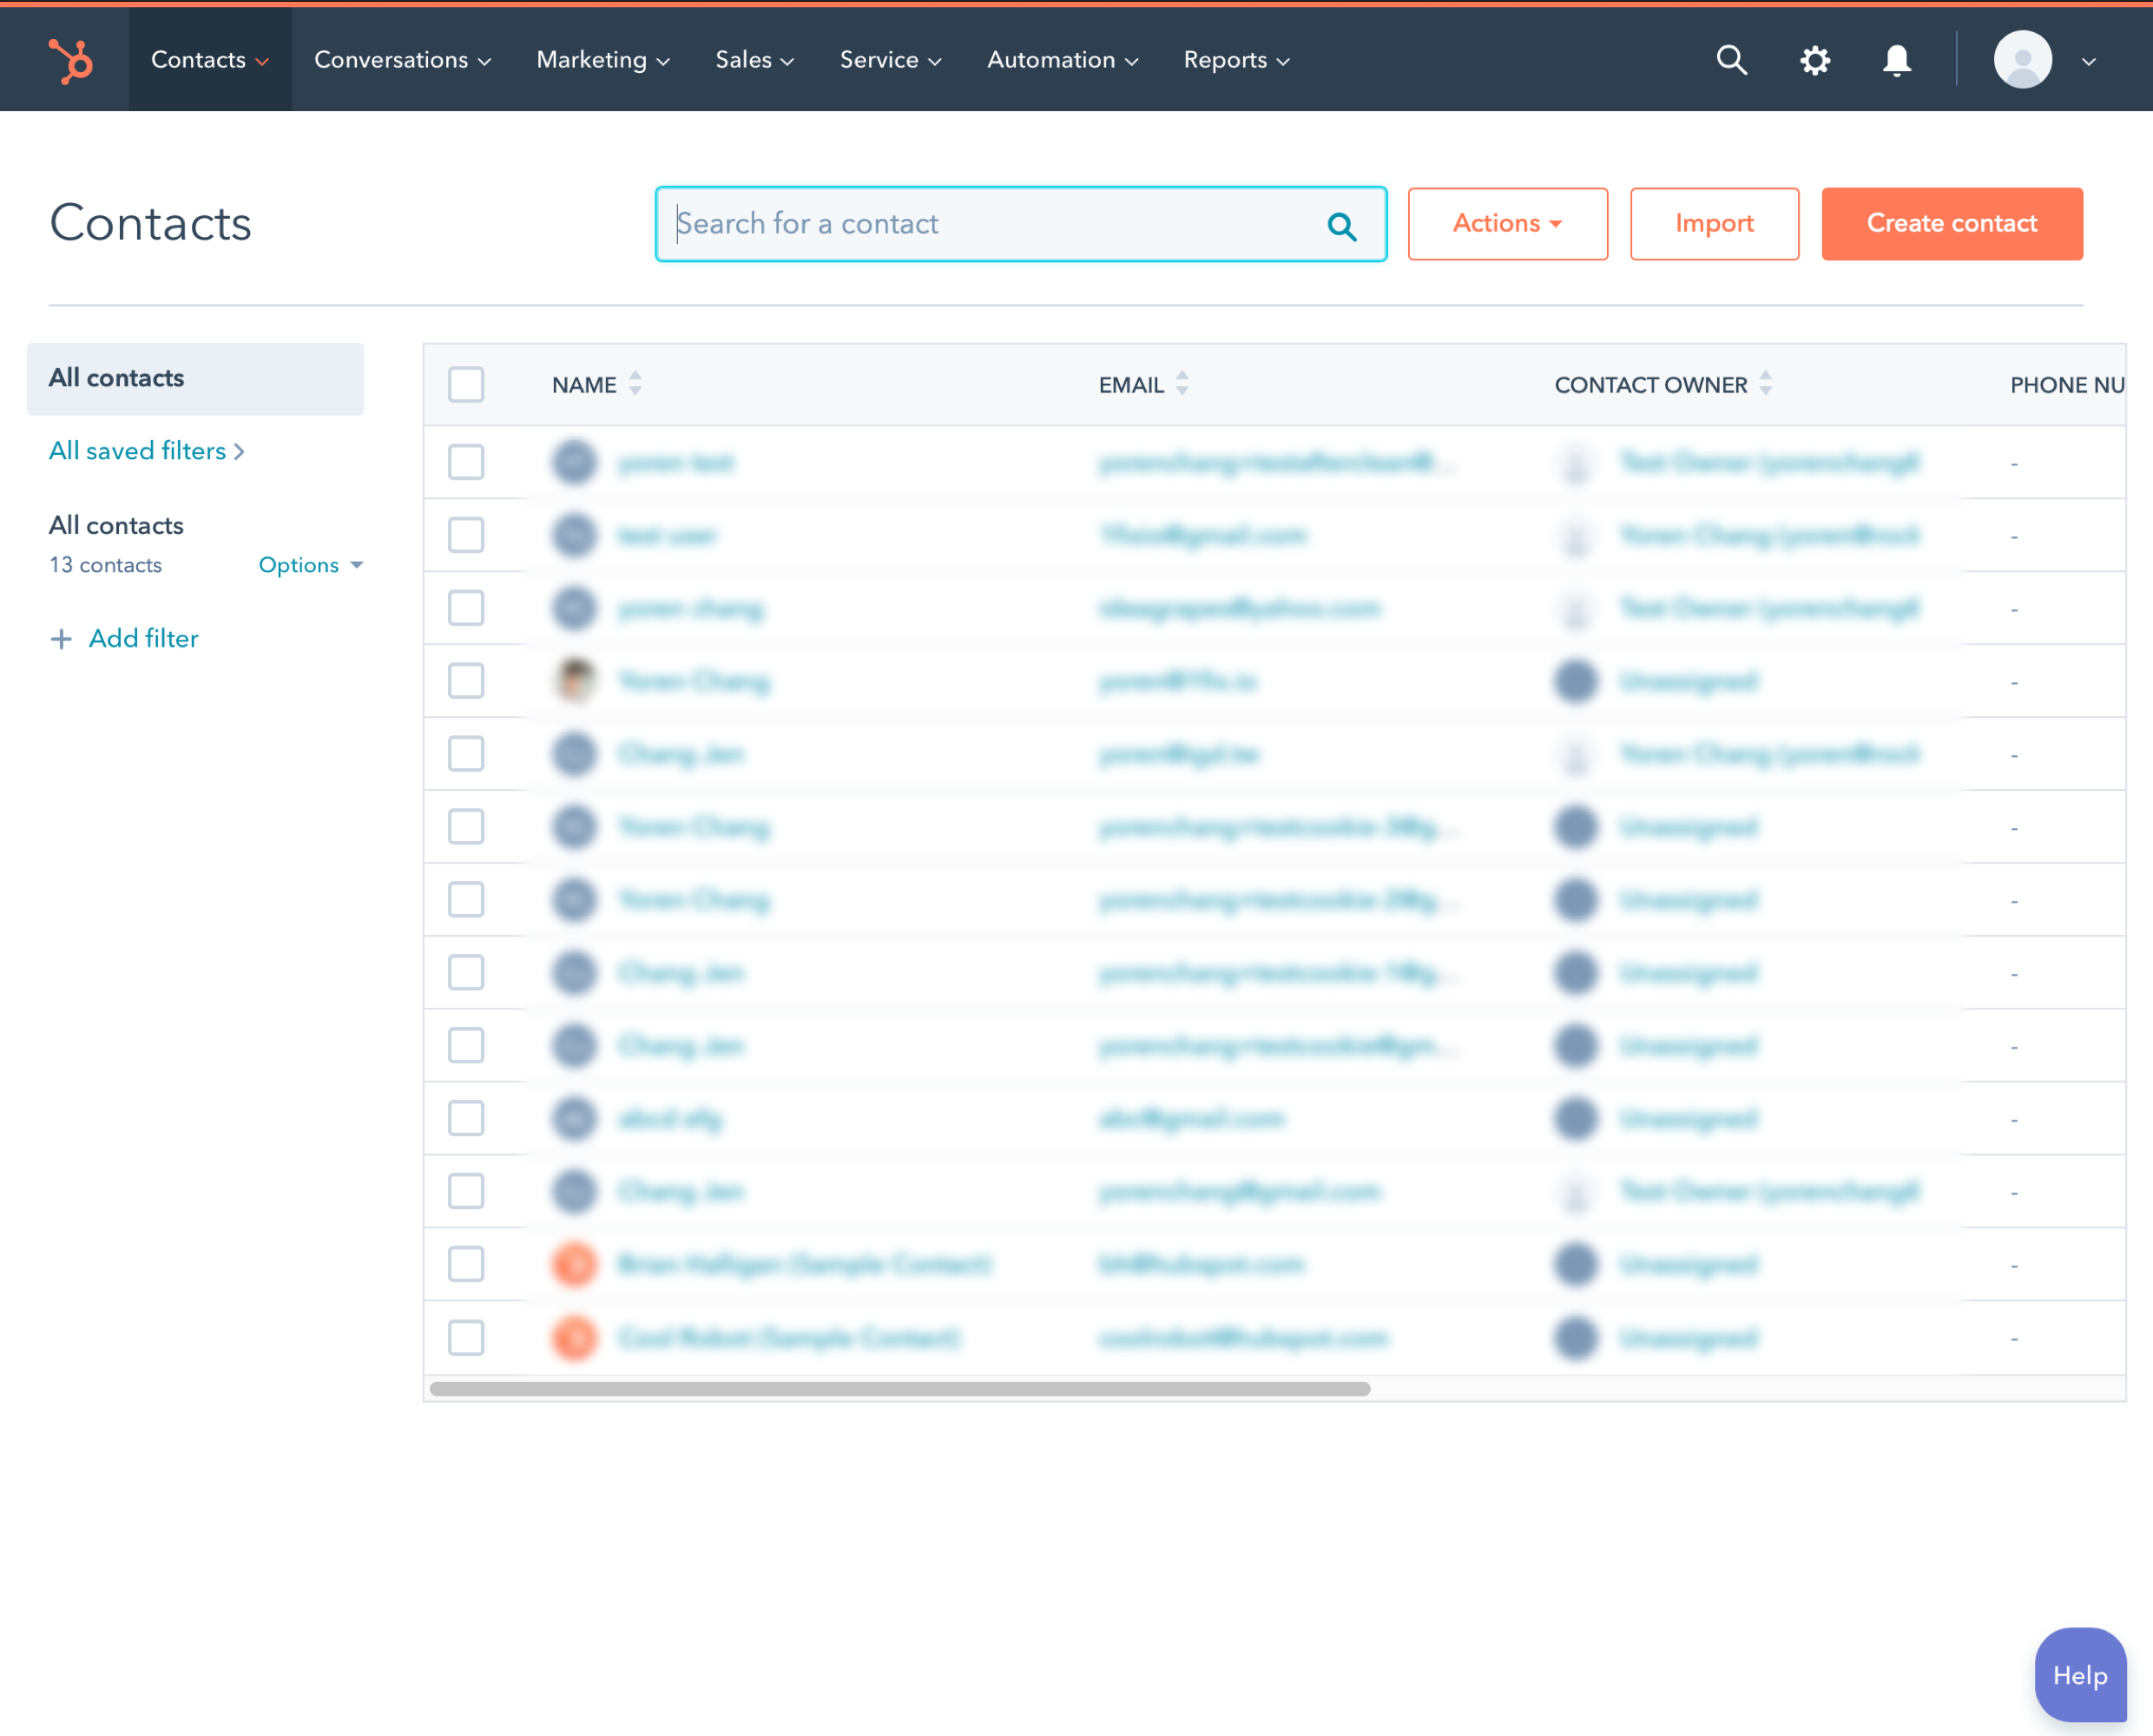Click the magnifier inside contact search field
Viewport: 2153px width, 1736px height.
click(x=1341, y=226)
